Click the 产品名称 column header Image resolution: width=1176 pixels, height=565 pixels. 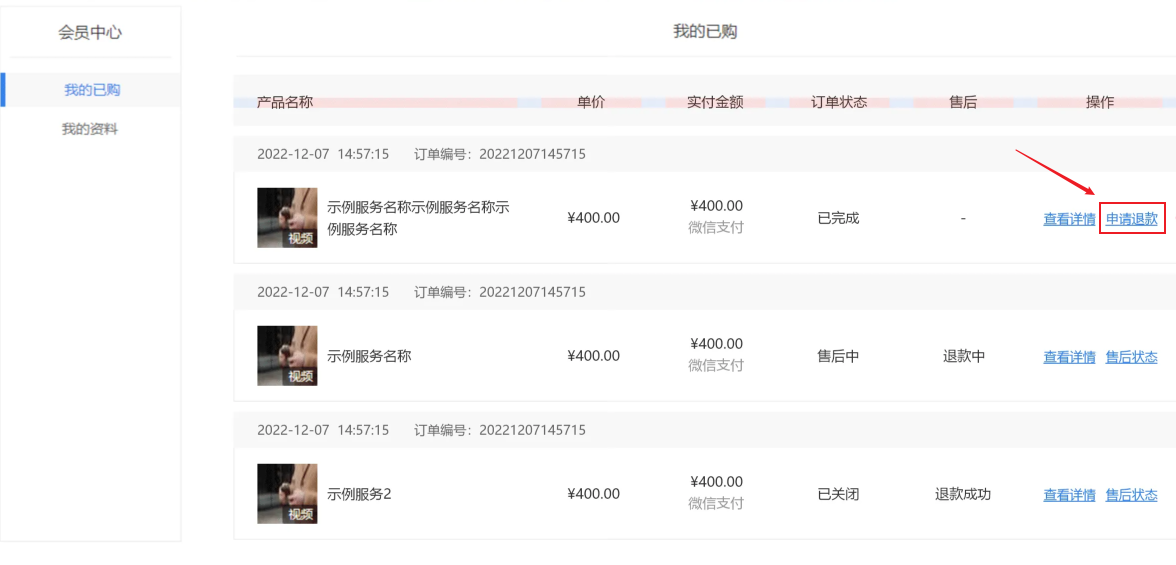pyautogui.click(x=285, y=103)
